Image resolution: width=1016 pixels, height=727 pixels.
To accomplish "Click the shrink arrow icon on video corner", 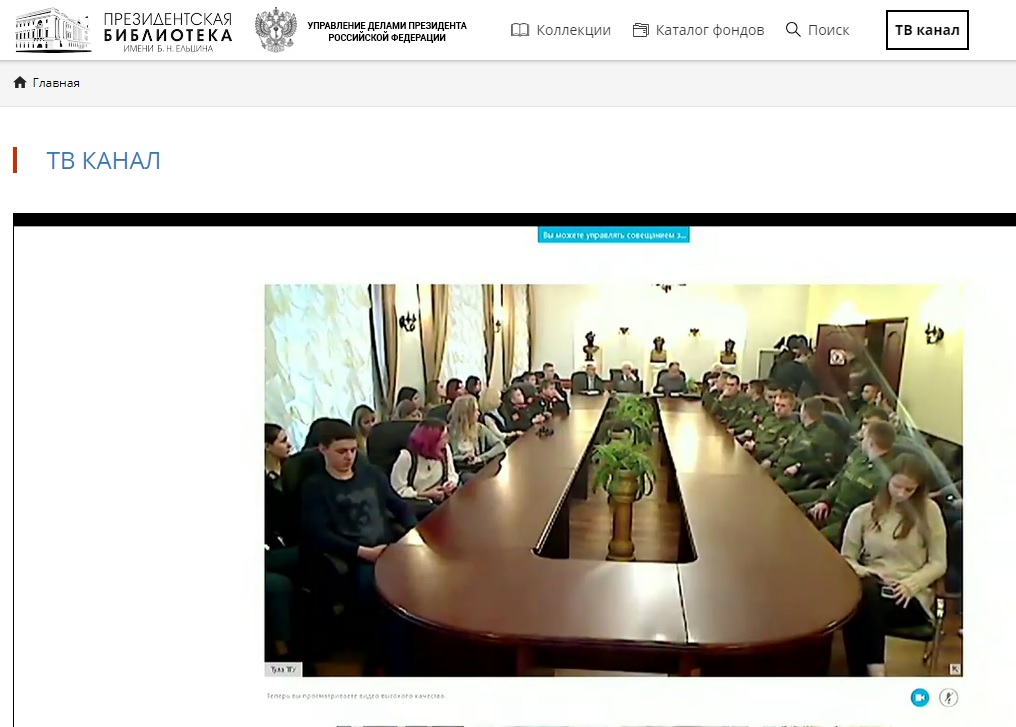I will 955,669.
